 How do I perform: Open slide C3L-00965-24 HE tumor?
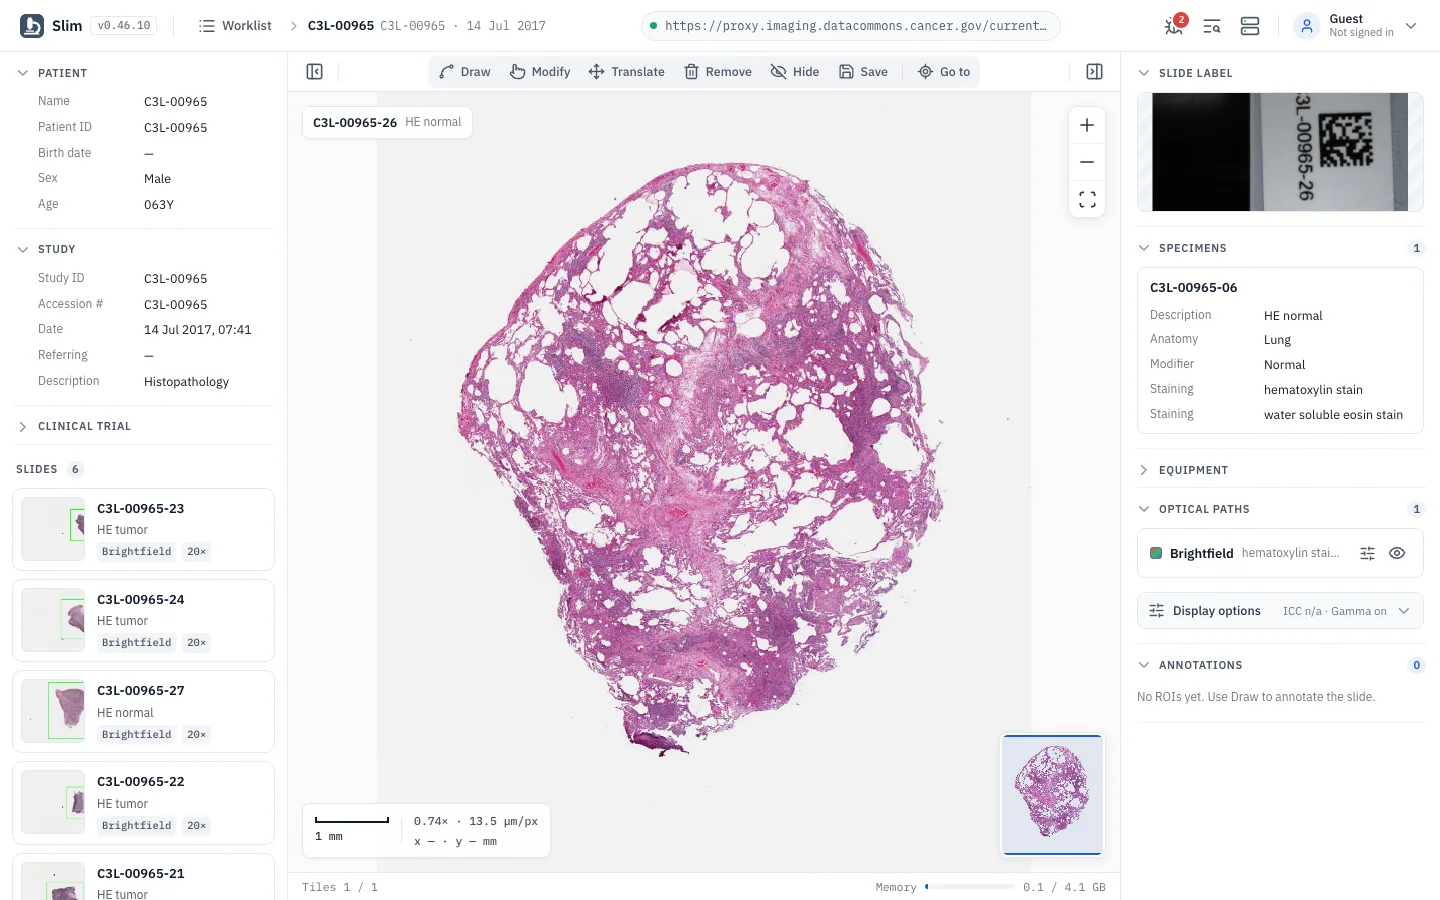pyautogui.click(x=143, y=621)
